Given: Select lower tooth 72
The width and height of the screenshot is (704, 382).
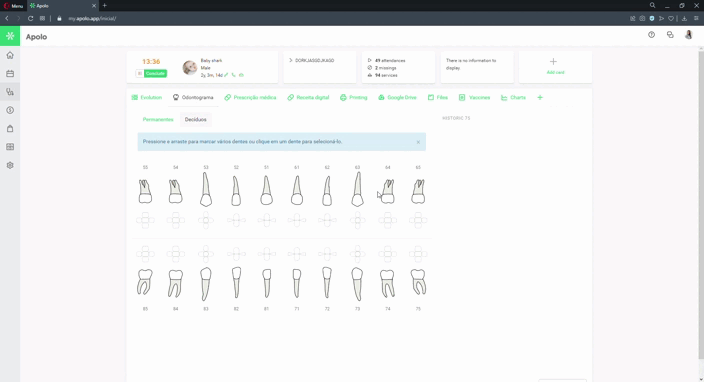Looking at the screenshot, I should (327, 283).
